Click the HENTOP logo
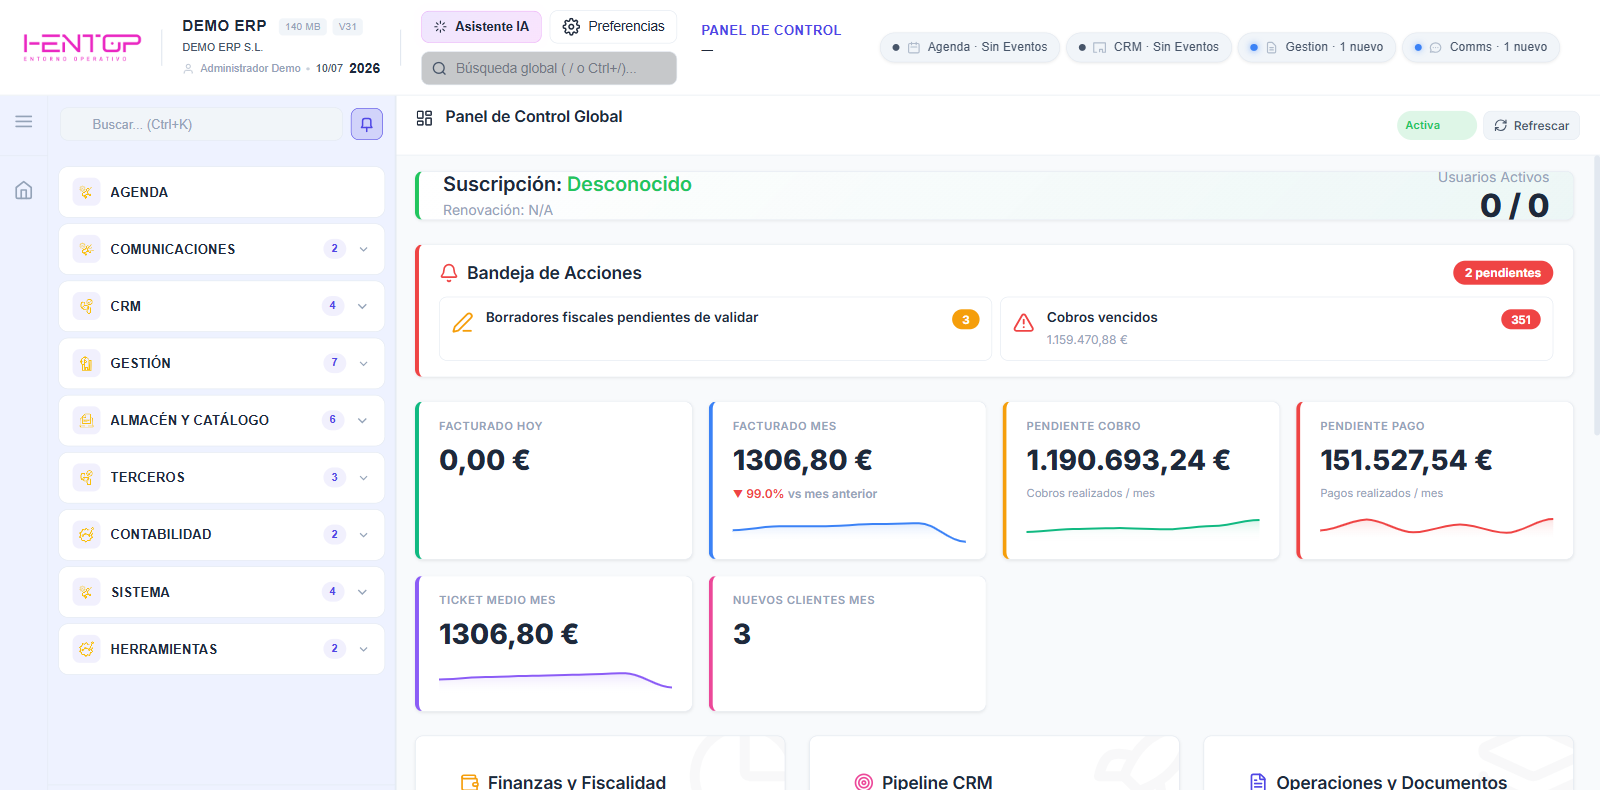The width and height of the screenshot is (1600, 790). click(82, 46)
